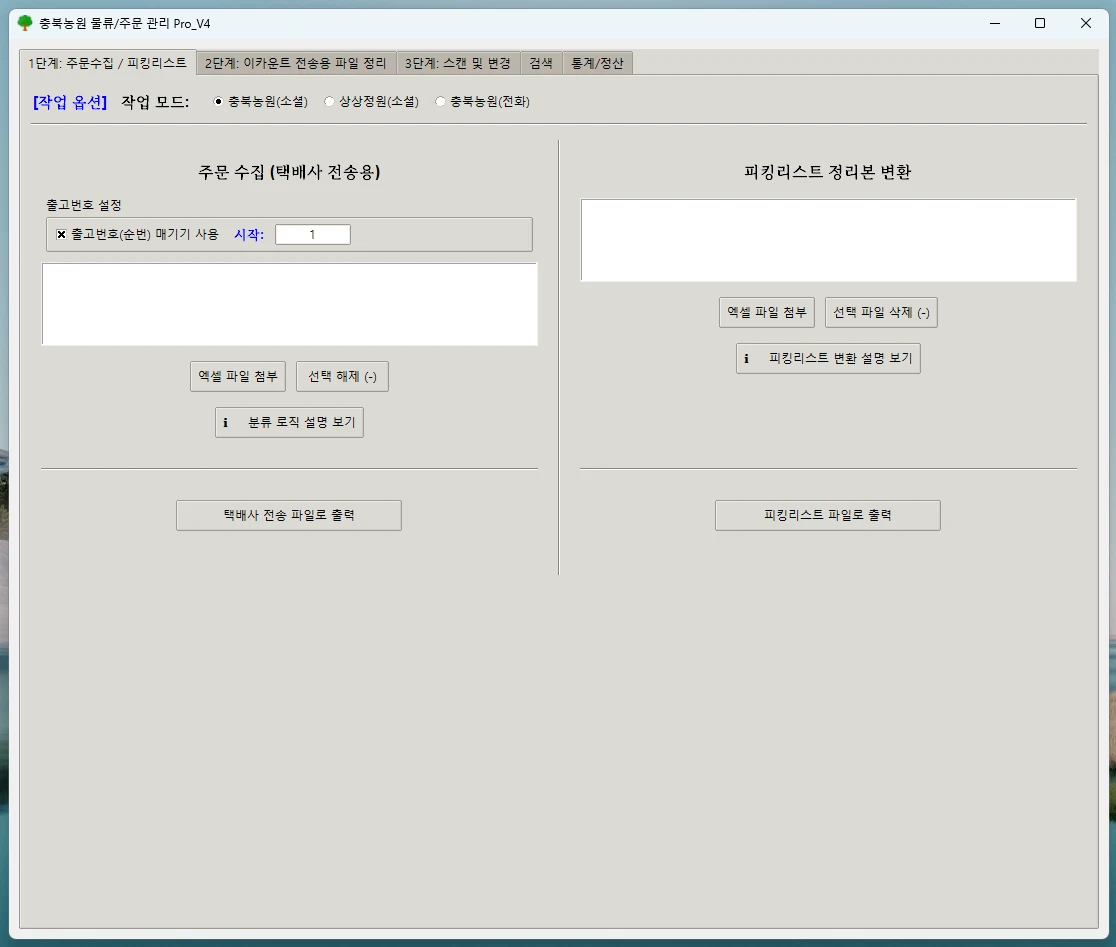Click the 시작 number input field
Image resolution: width=1116 pixels, height=947 pixels.
(313, 234)
